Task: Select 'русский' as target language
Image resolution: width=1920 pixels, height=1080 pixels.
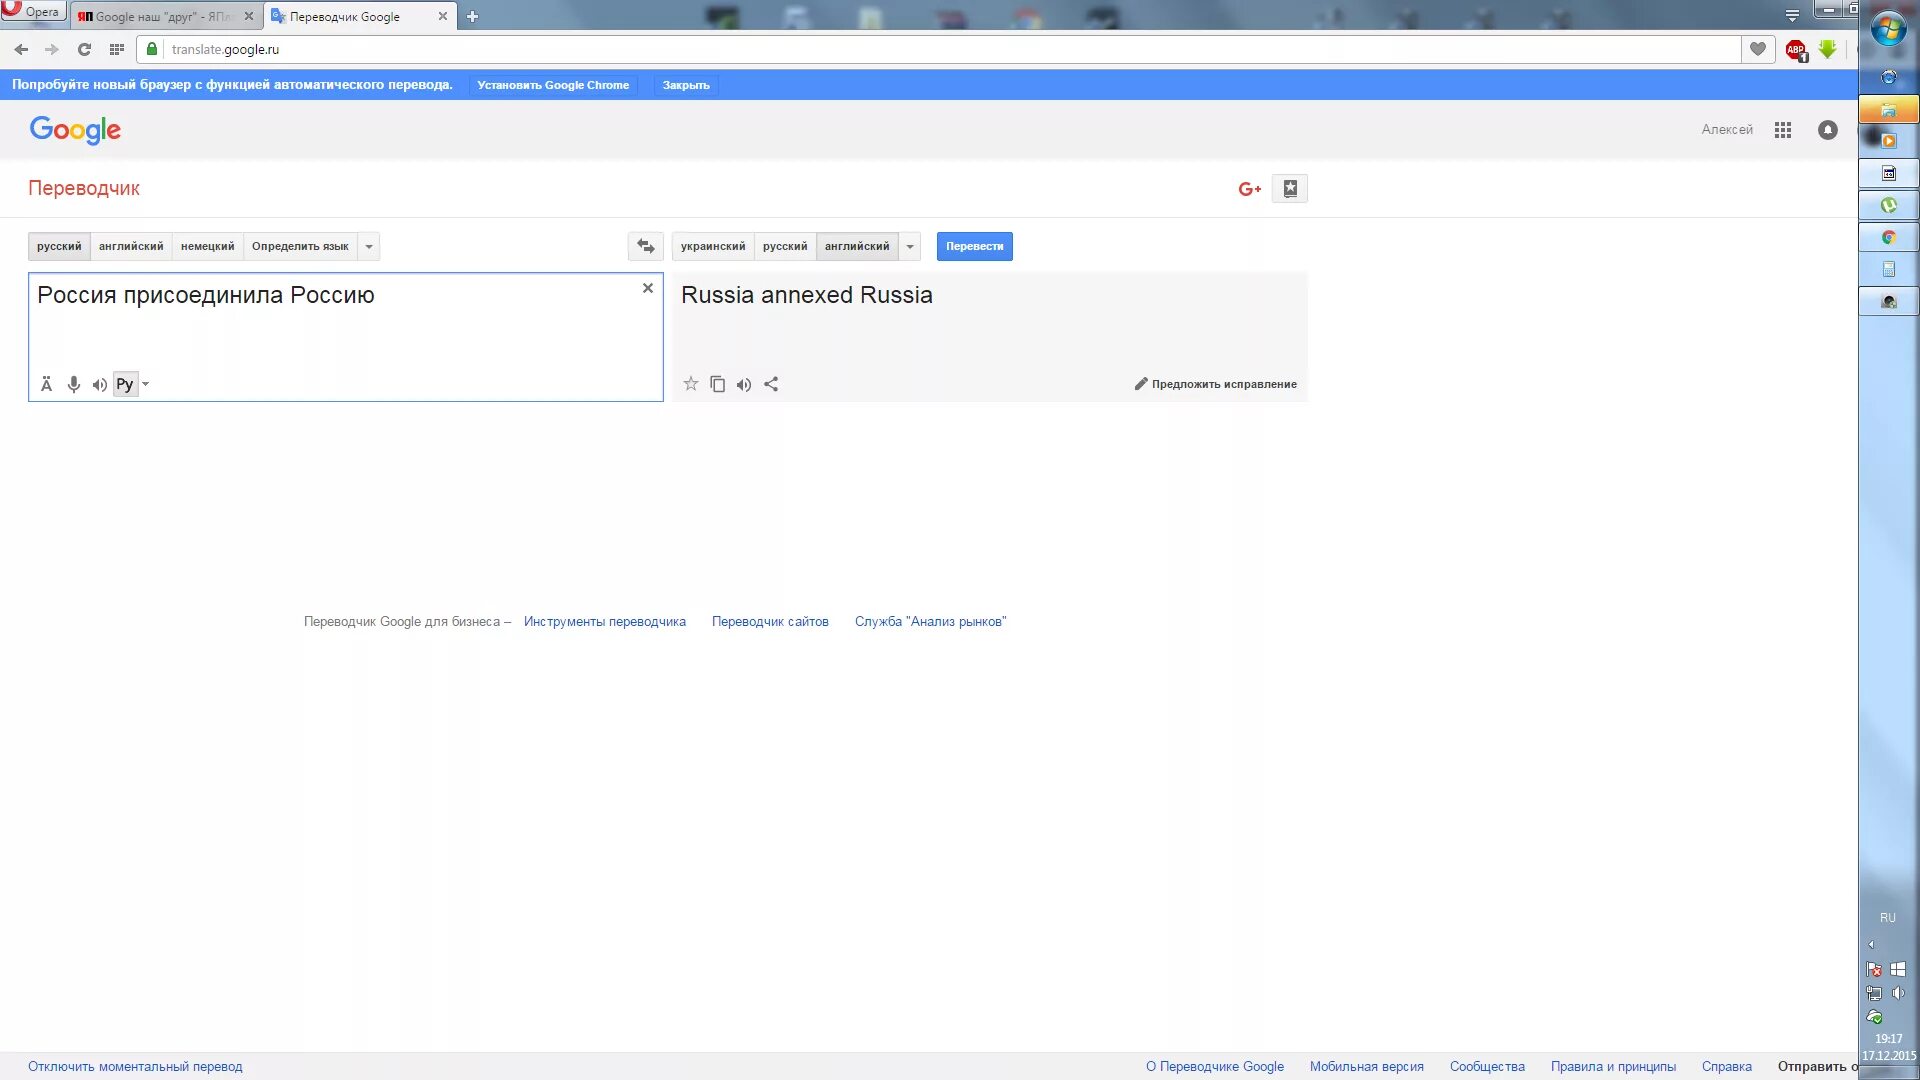Action: coord(785,246)
